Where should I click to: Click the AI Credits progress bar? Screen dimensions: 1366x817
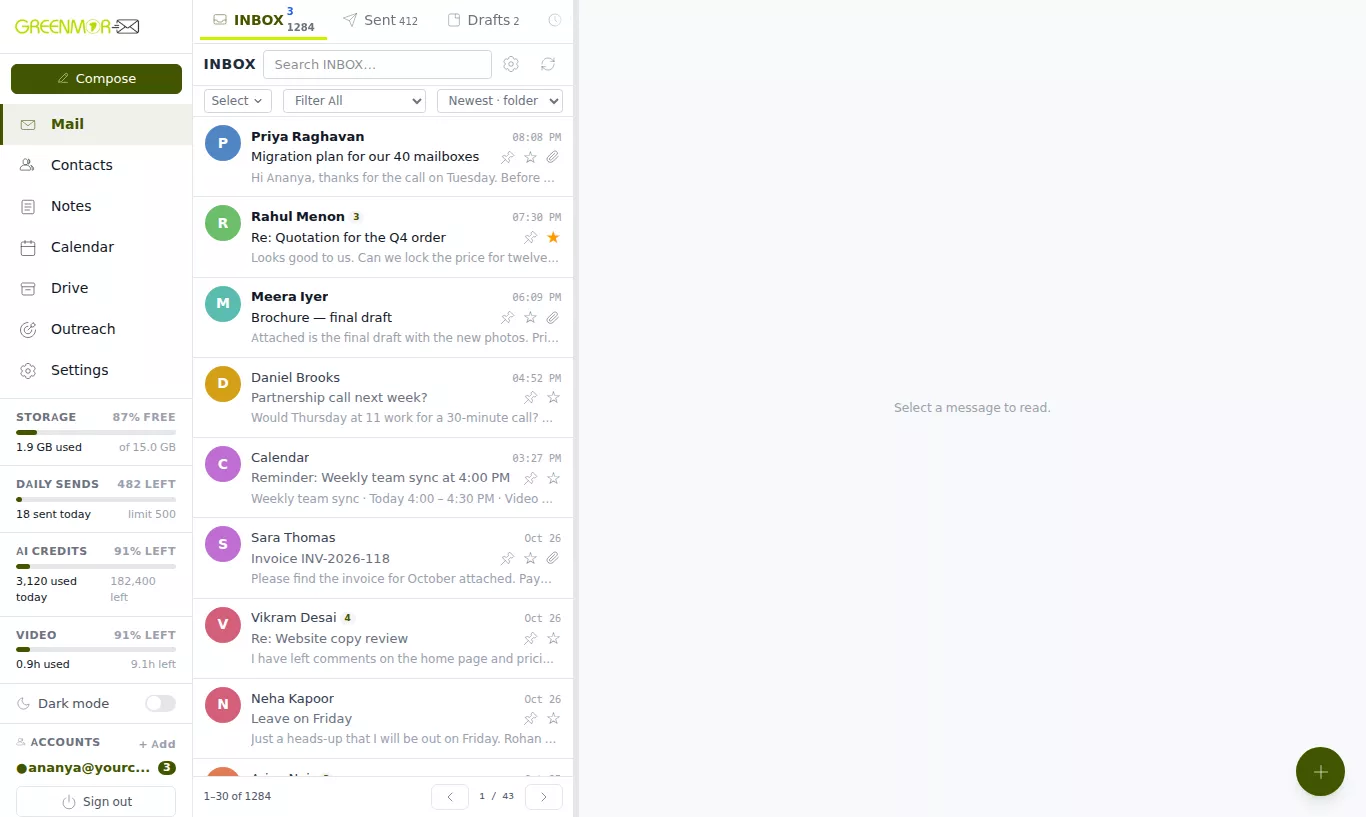[96, 566]
